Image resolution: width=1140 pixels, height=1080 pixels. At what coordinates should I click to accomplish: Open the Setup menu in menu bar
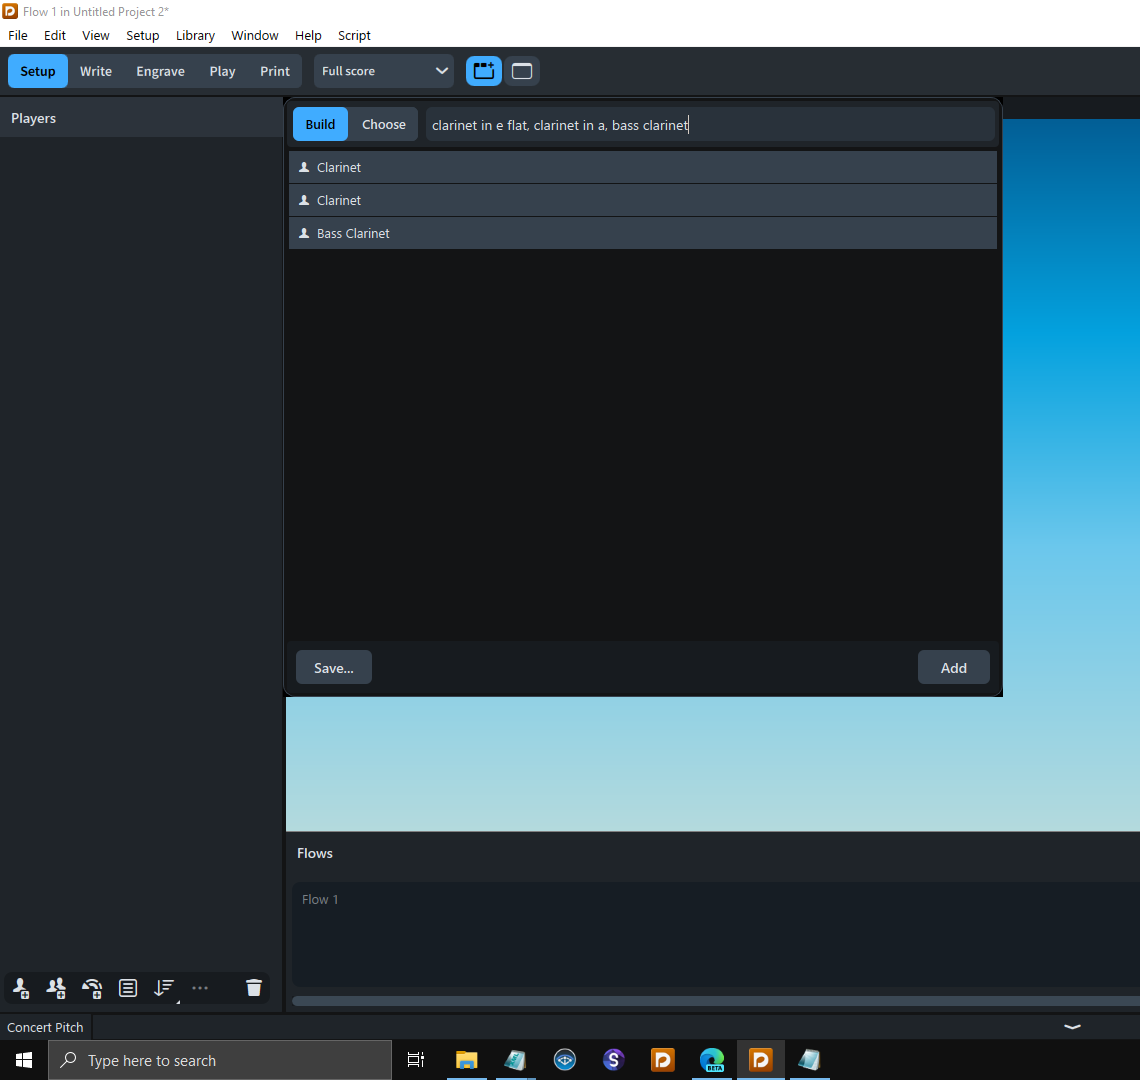click(142, 36)
